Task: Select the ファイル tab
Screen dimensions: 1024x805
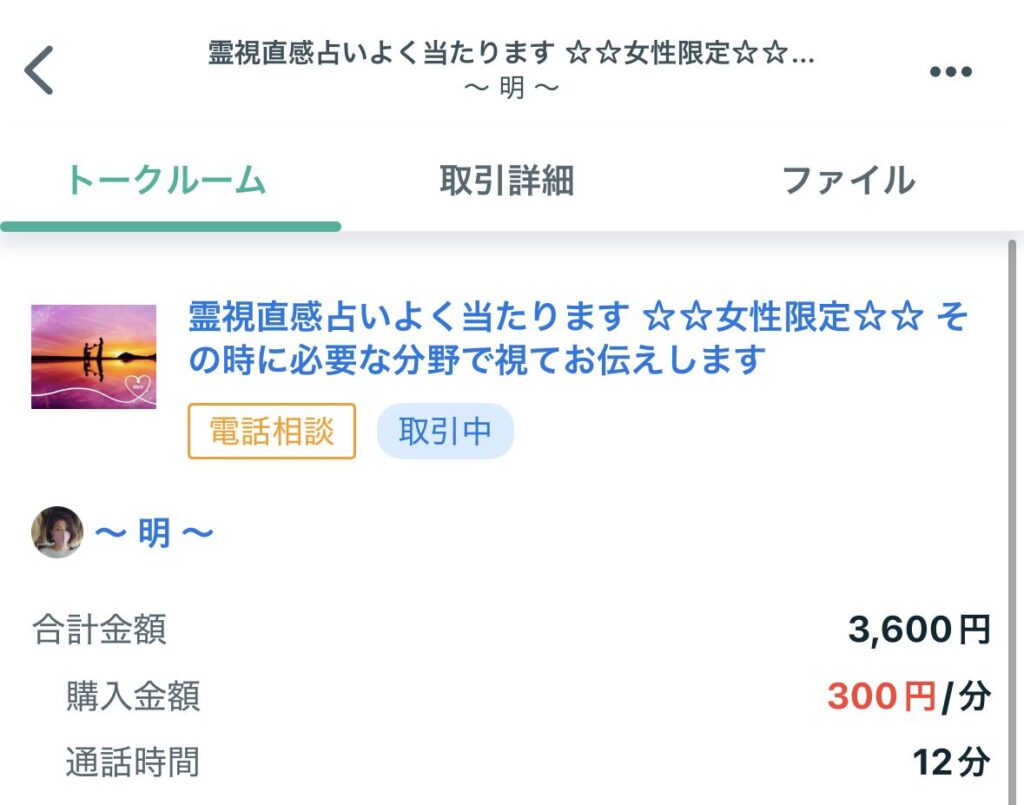Action: pos(847,181)
